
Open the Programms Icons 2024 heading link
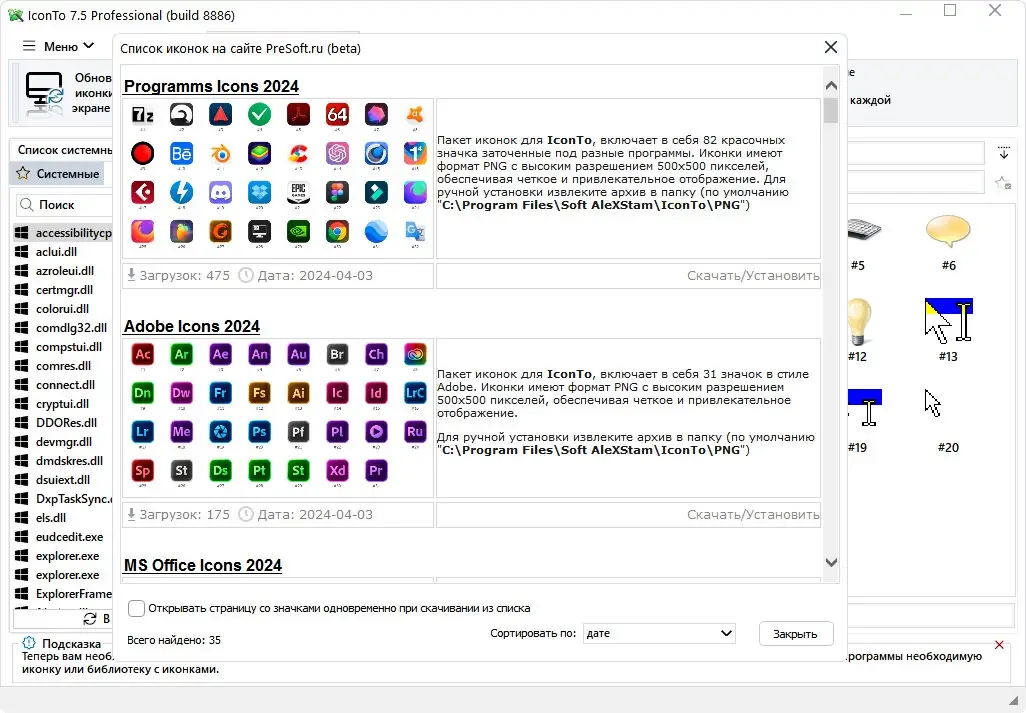tap(211, 86)
